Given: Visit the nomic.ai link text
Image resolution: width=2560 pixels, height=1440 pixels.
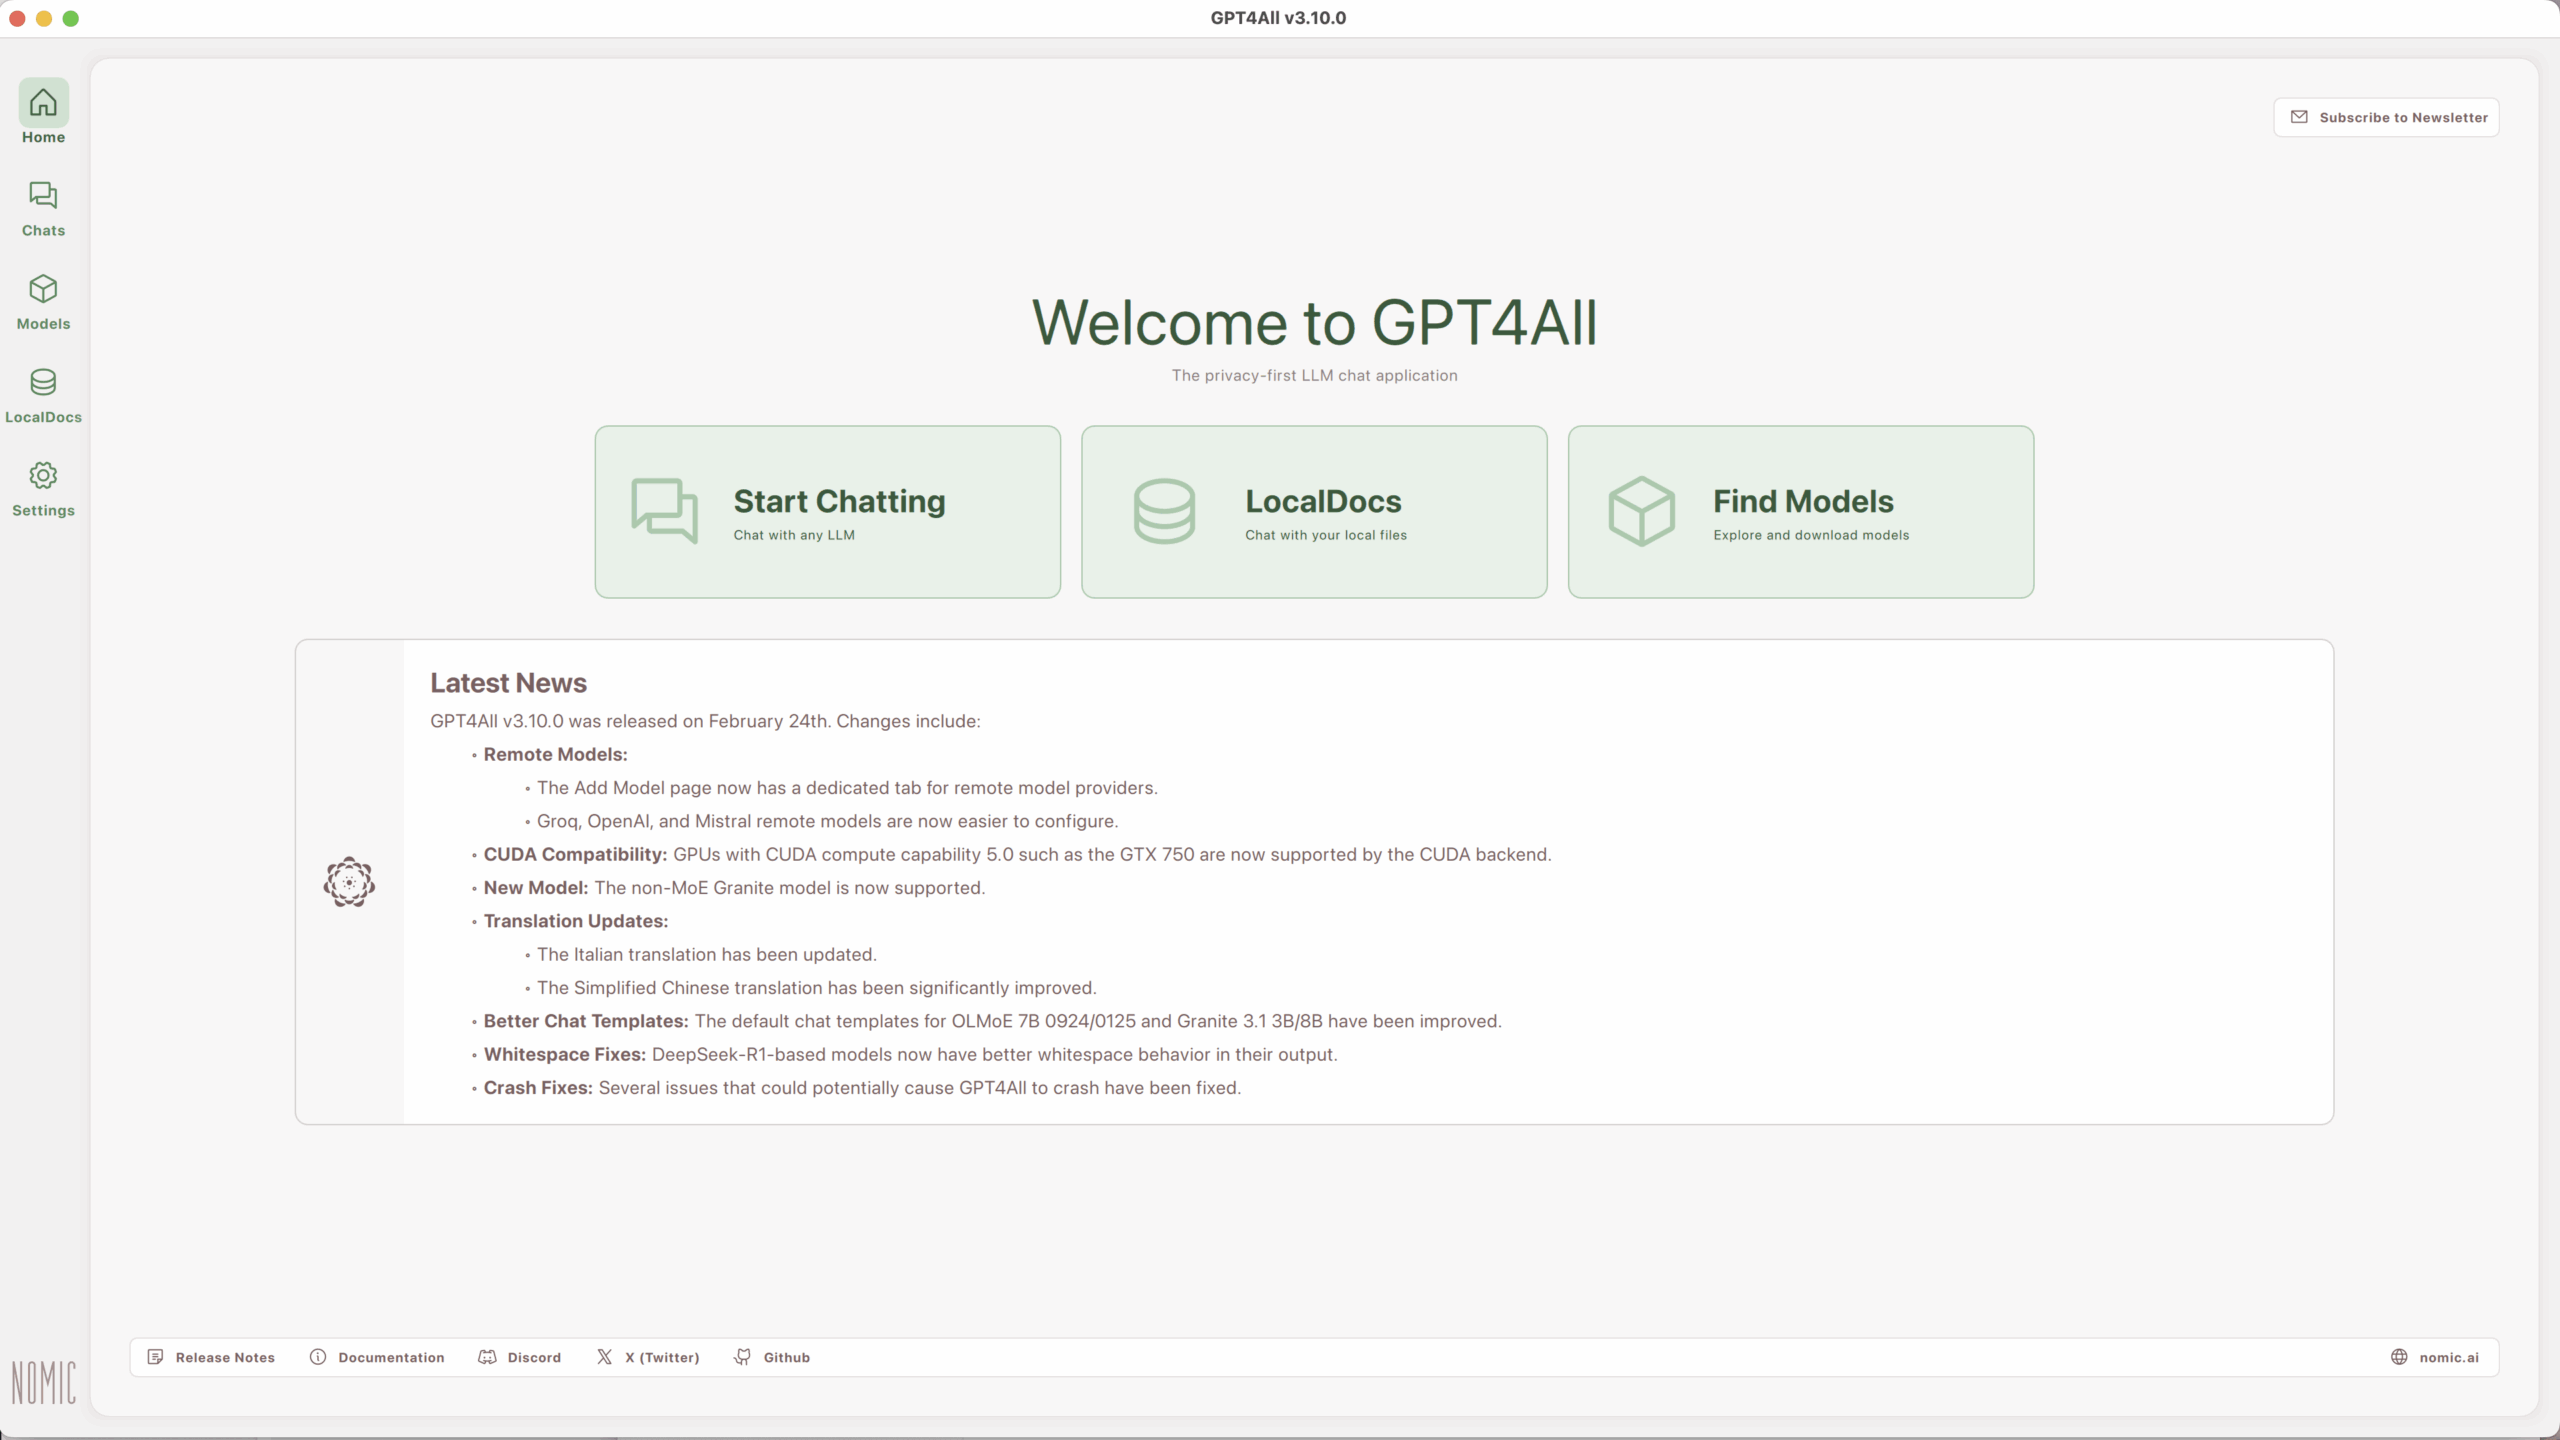Looking at the screenshot, I should (x=2449, y=1357).
